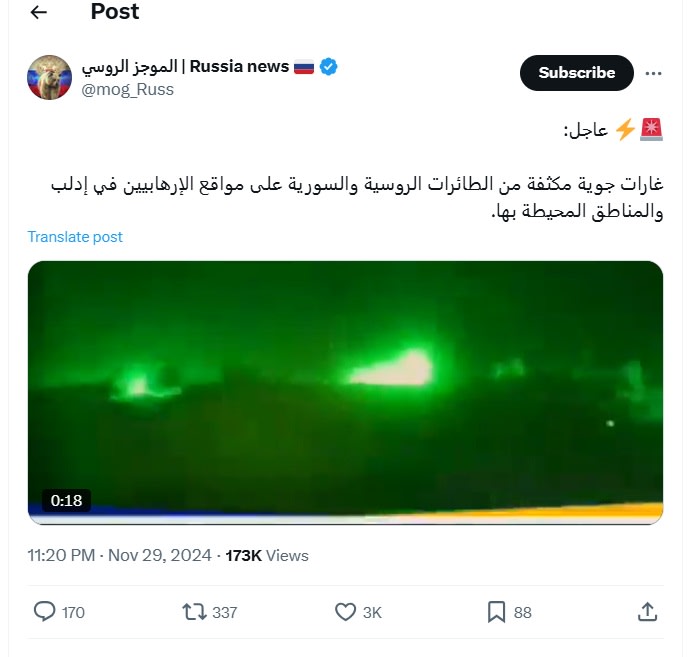The height and width of the screenshot is (657, 695).
Task: Go back using the left arrow
Action: point(39,12)
